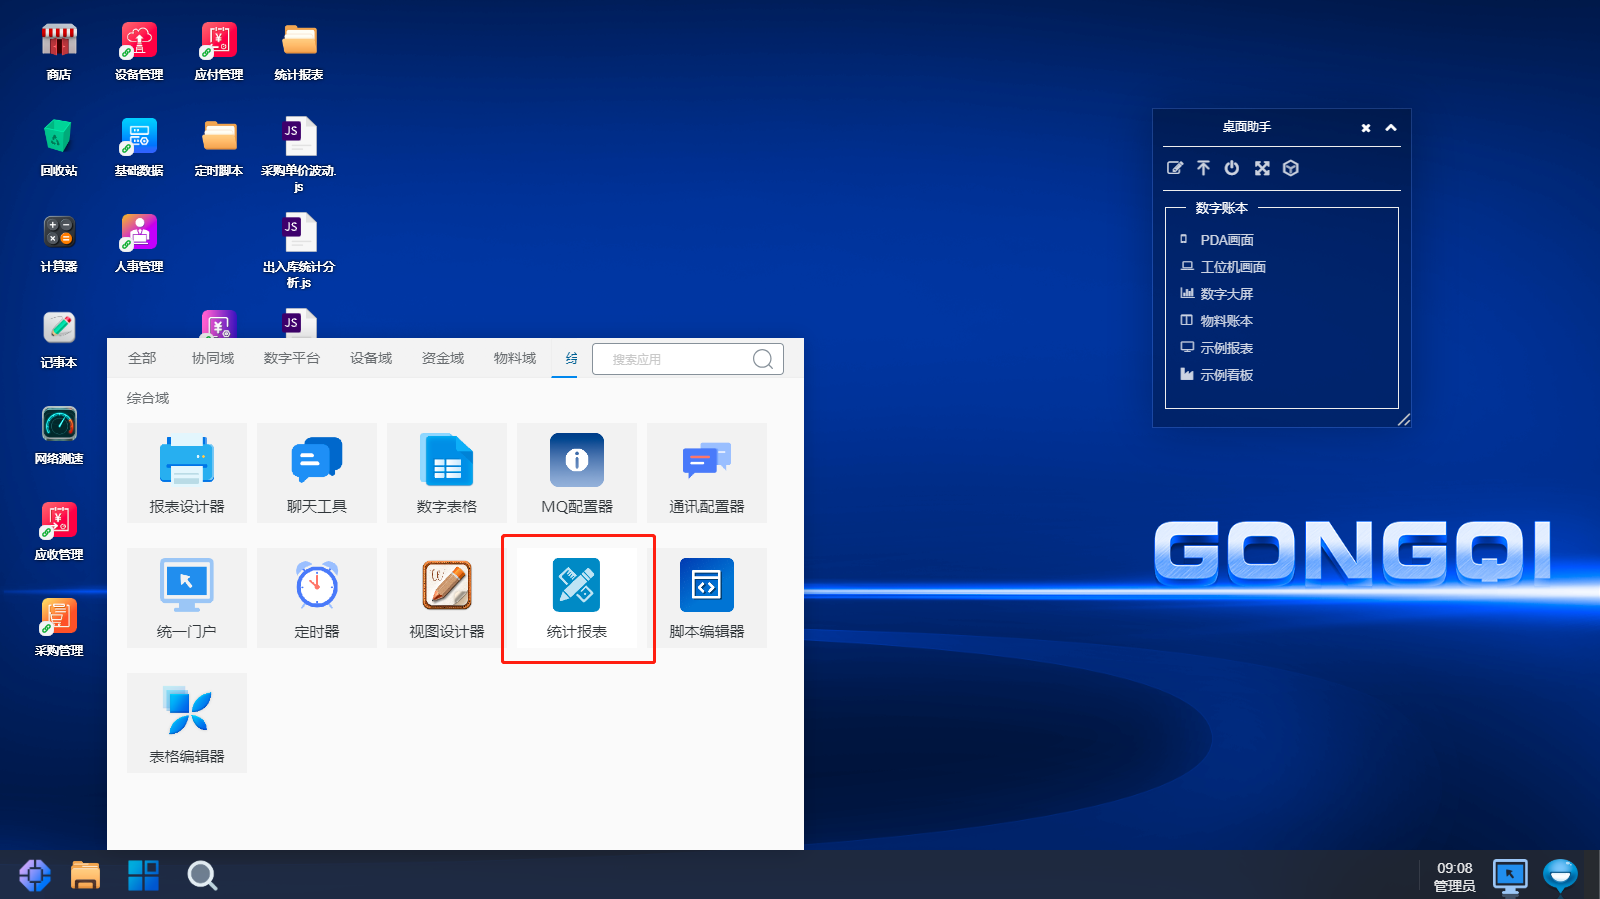Image resolution: width=1600 pixels, height=899 pixels.
Task: Launch the 视图设计器 app
Action: (447, 598)
